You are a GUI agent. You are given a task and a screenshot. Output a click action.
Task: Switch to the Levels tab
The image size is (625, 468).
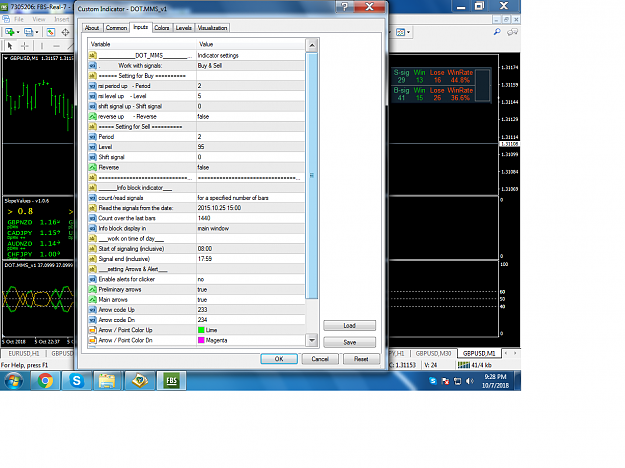183,28
